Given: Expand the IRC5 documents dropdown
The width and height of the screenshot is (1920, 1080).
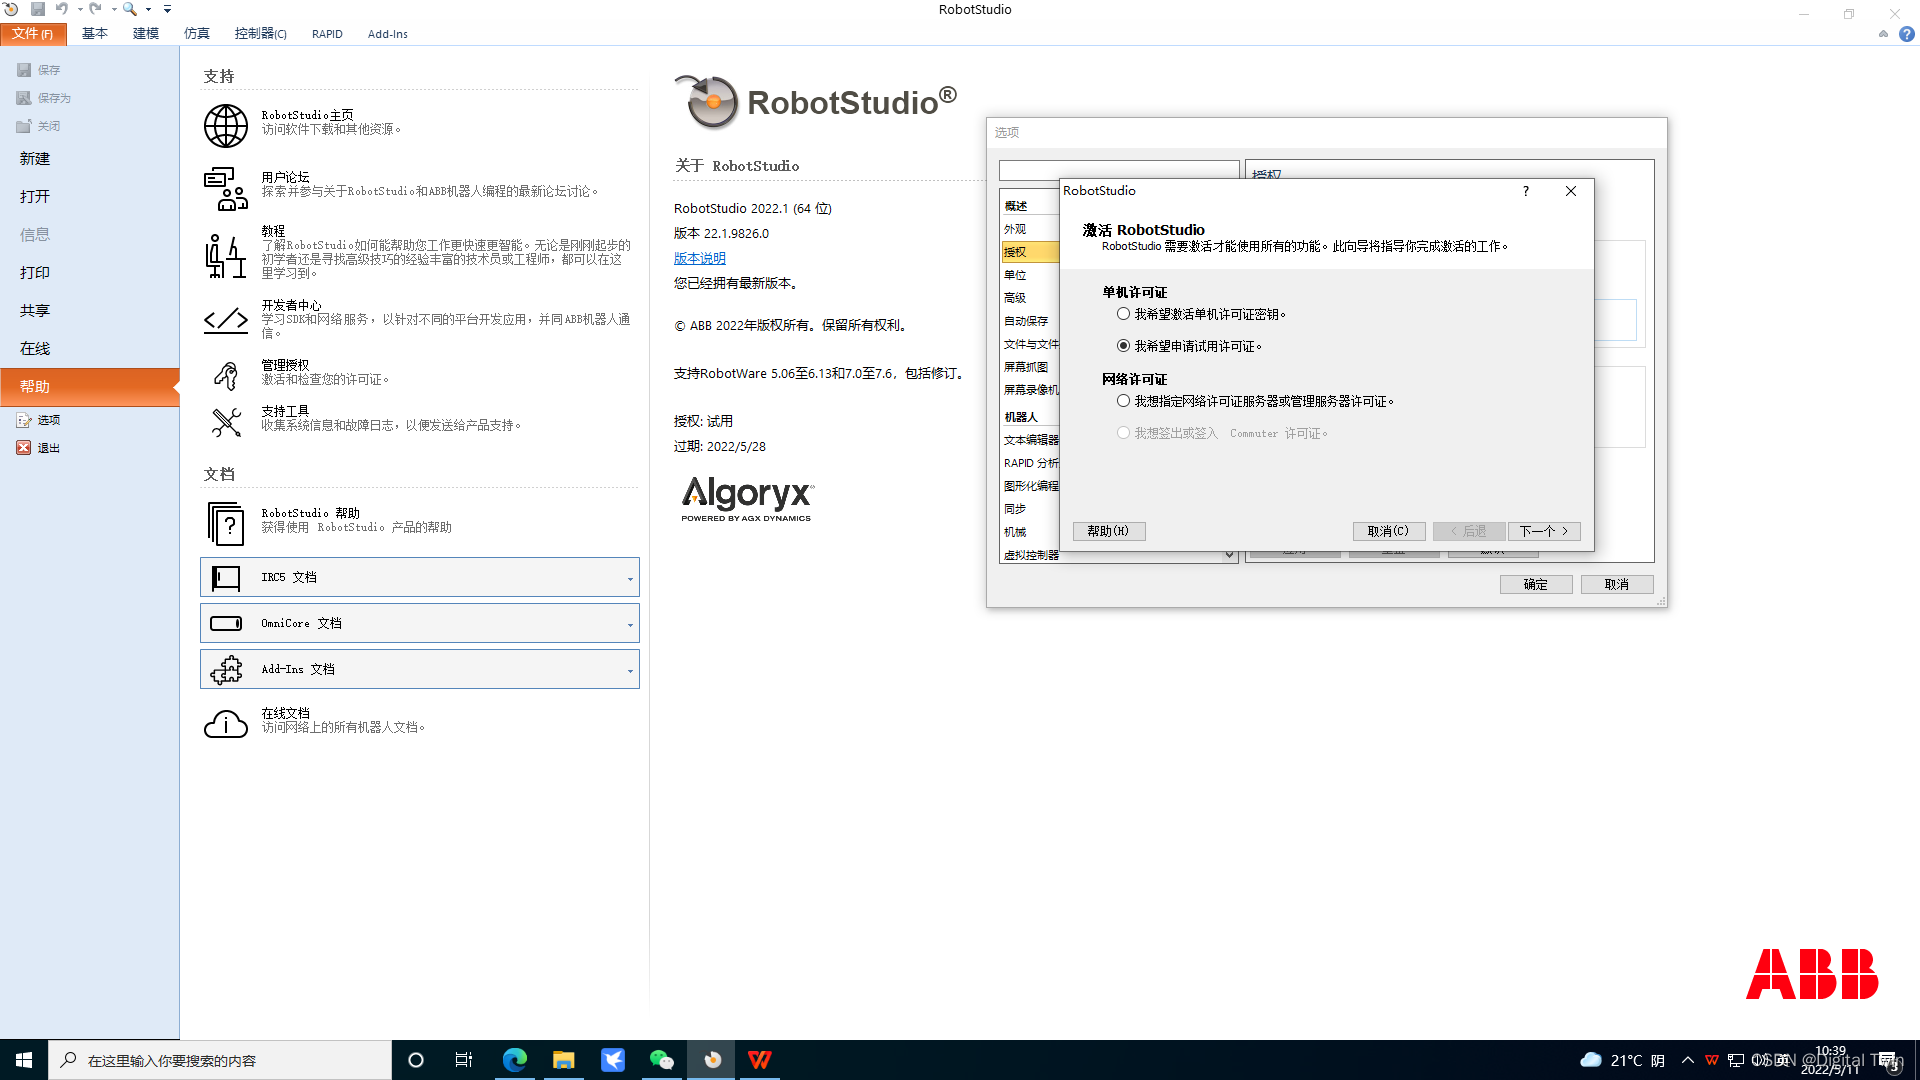Looking at the screenshot, I should 630,579.
